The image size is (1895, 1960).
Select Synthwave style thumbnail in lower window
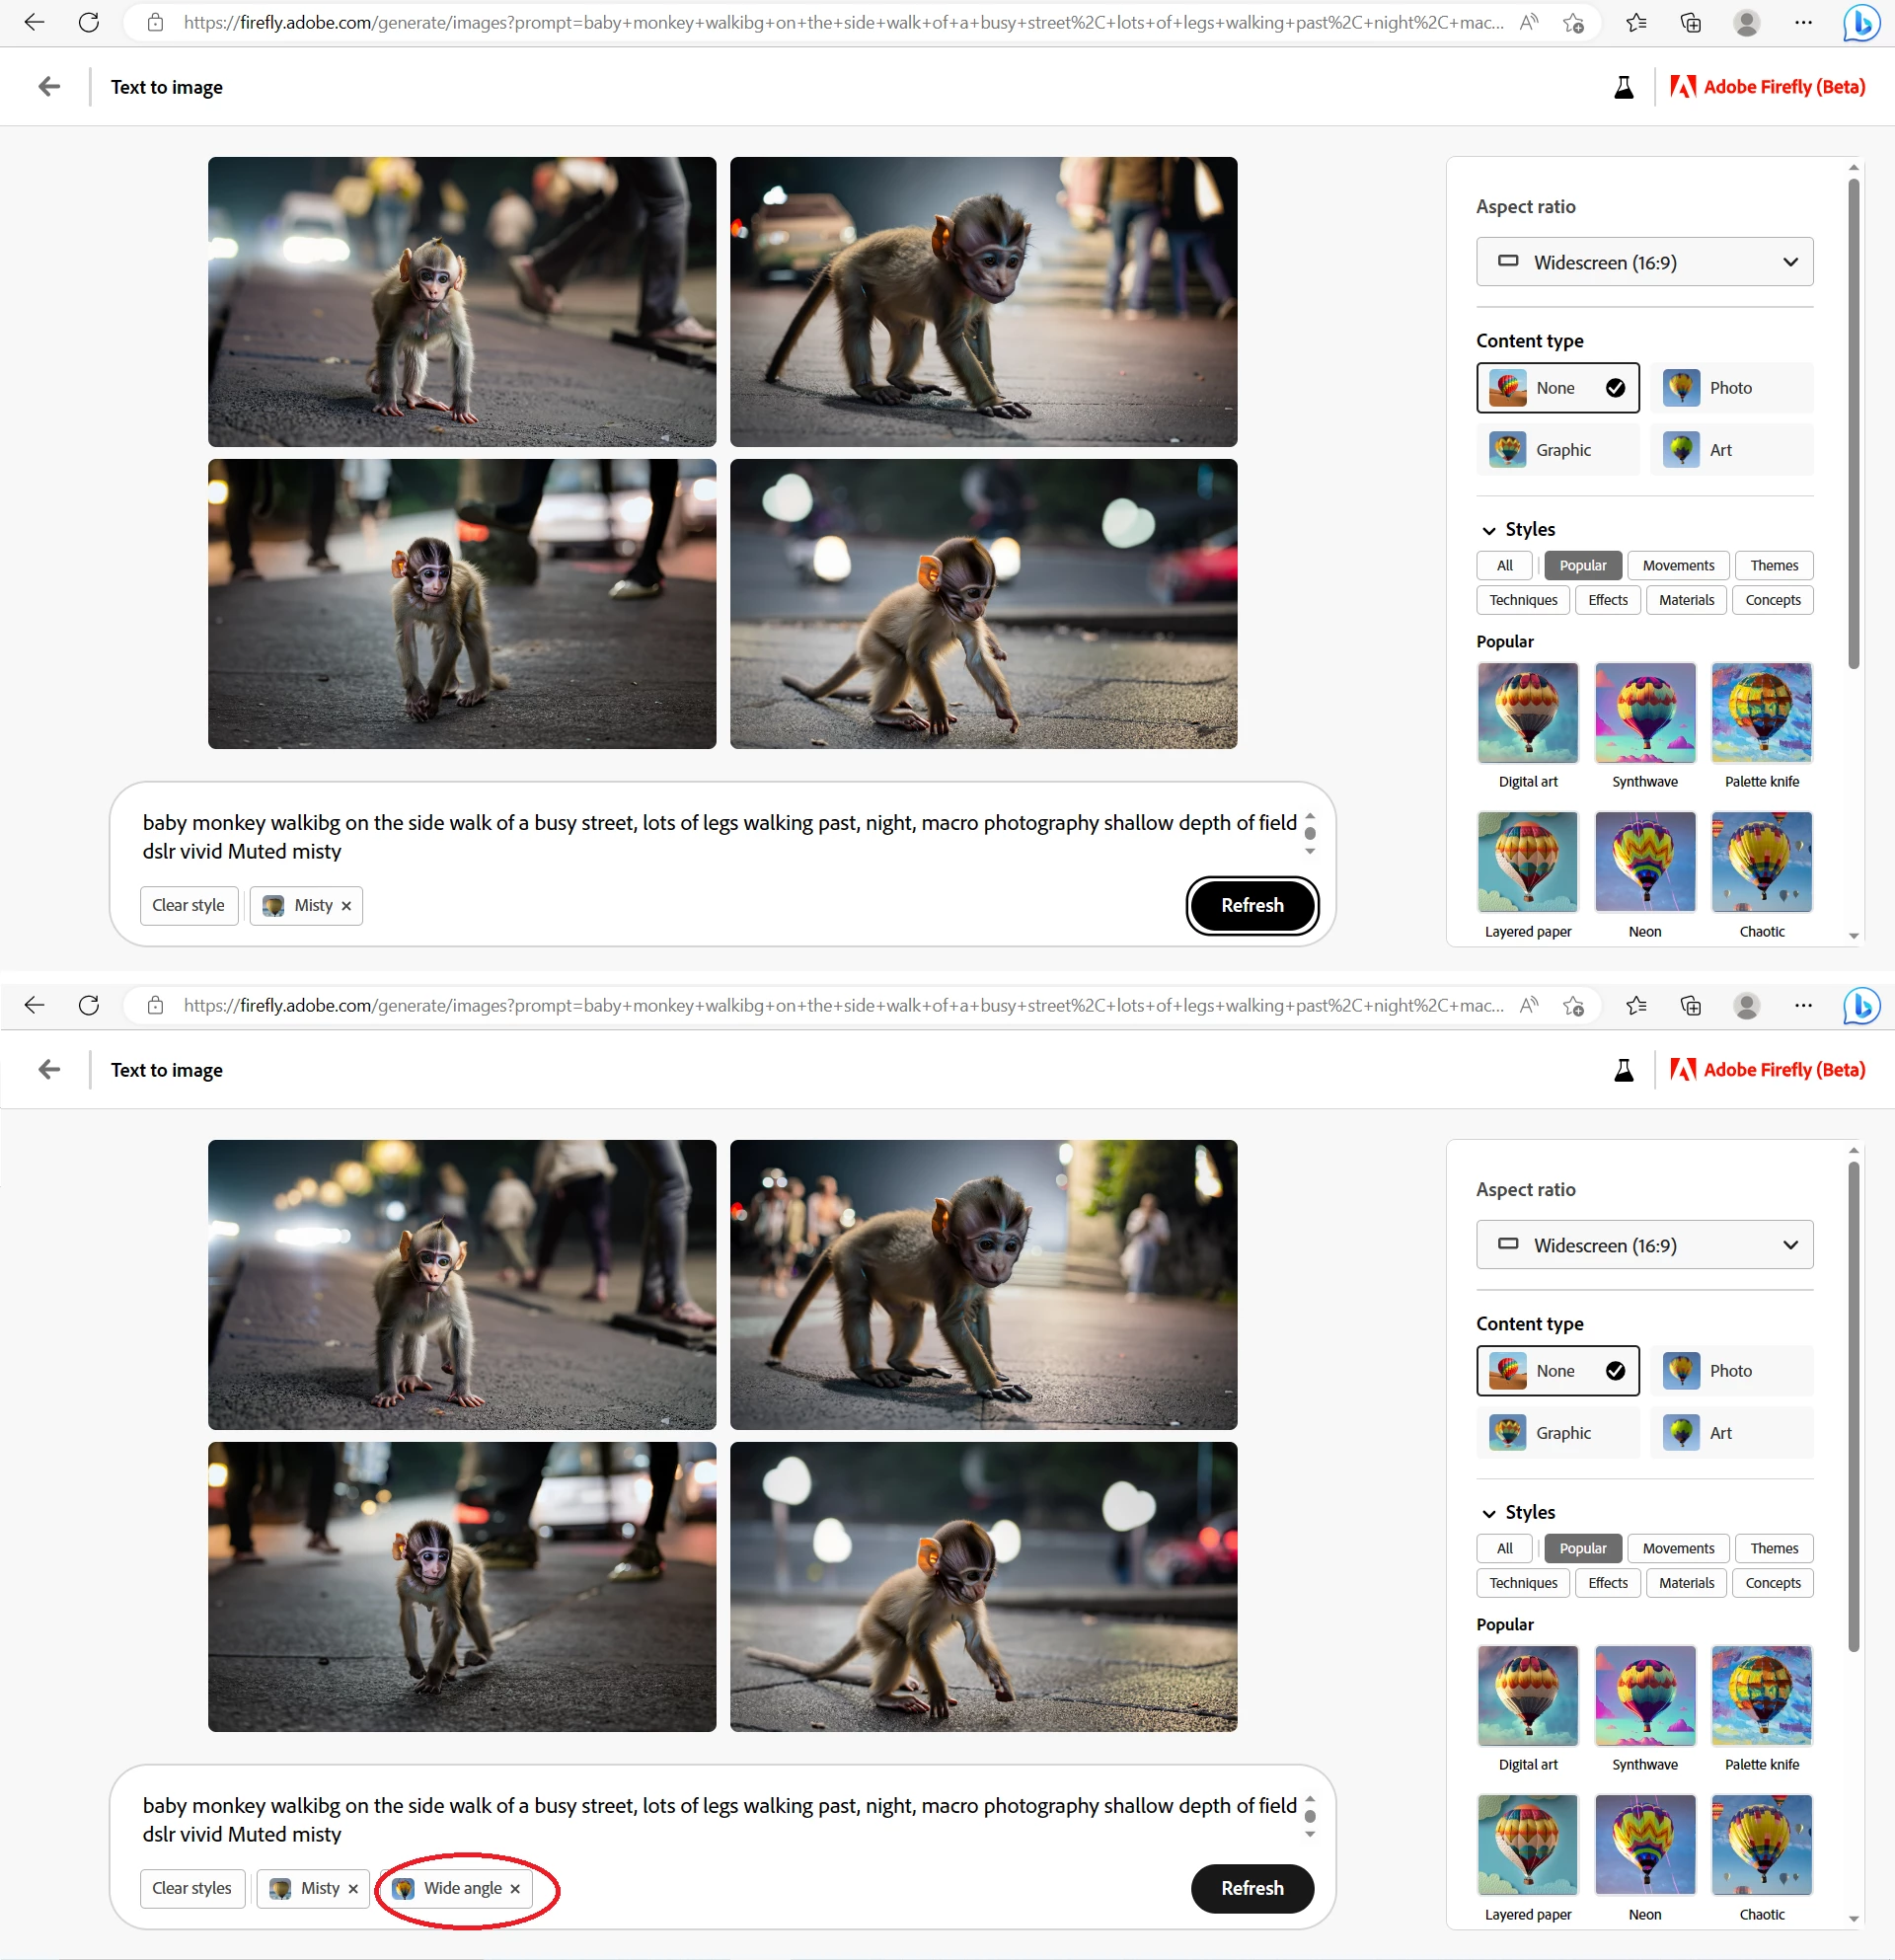pos(1644,1697)
